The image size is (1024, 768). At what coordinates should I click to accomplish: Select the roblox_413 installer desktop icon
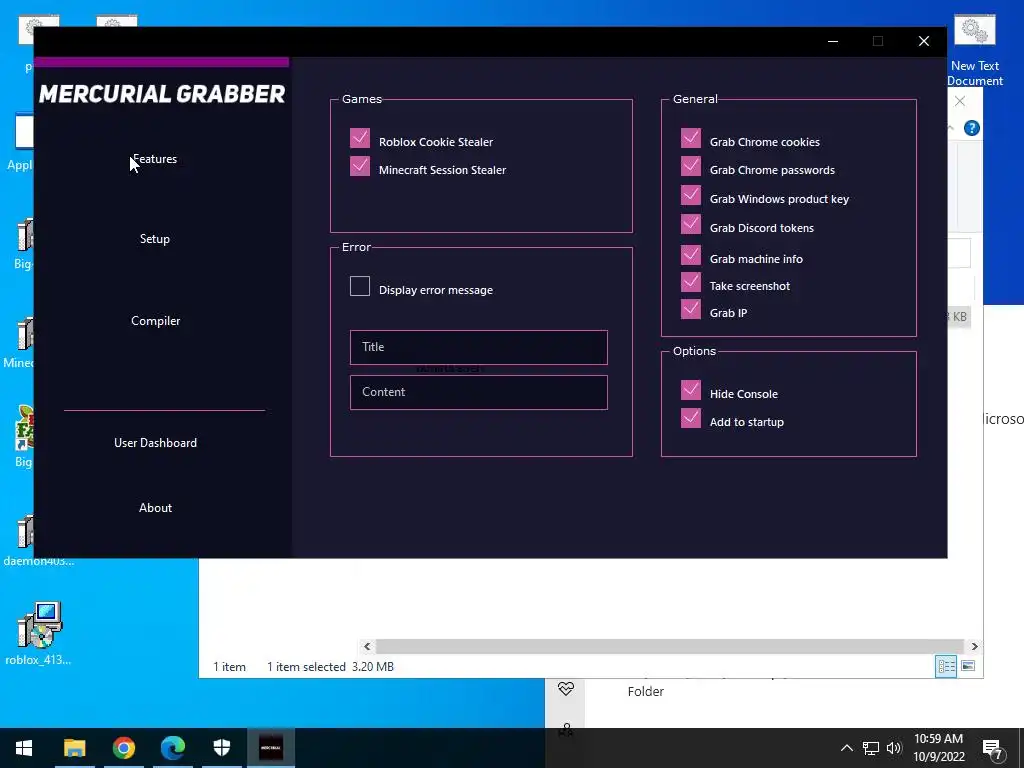[39, 633]
